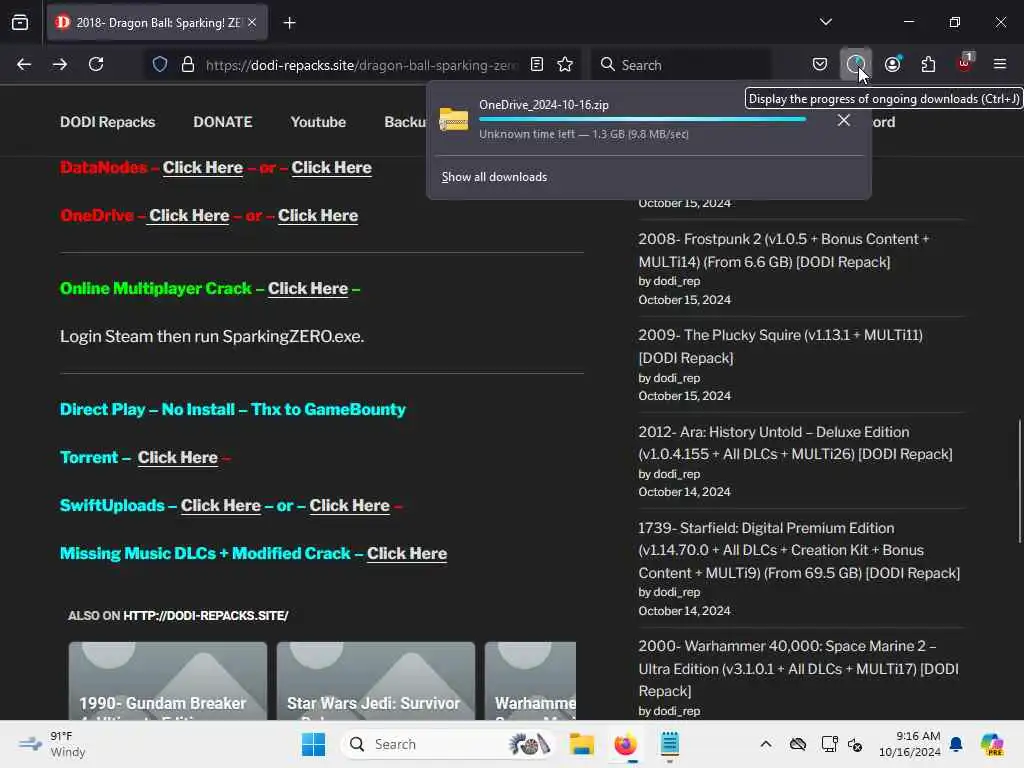Viewport: 1024px width, 768px height.
Task: Open the display/network tray icon
Action: (x=829, y=744)
